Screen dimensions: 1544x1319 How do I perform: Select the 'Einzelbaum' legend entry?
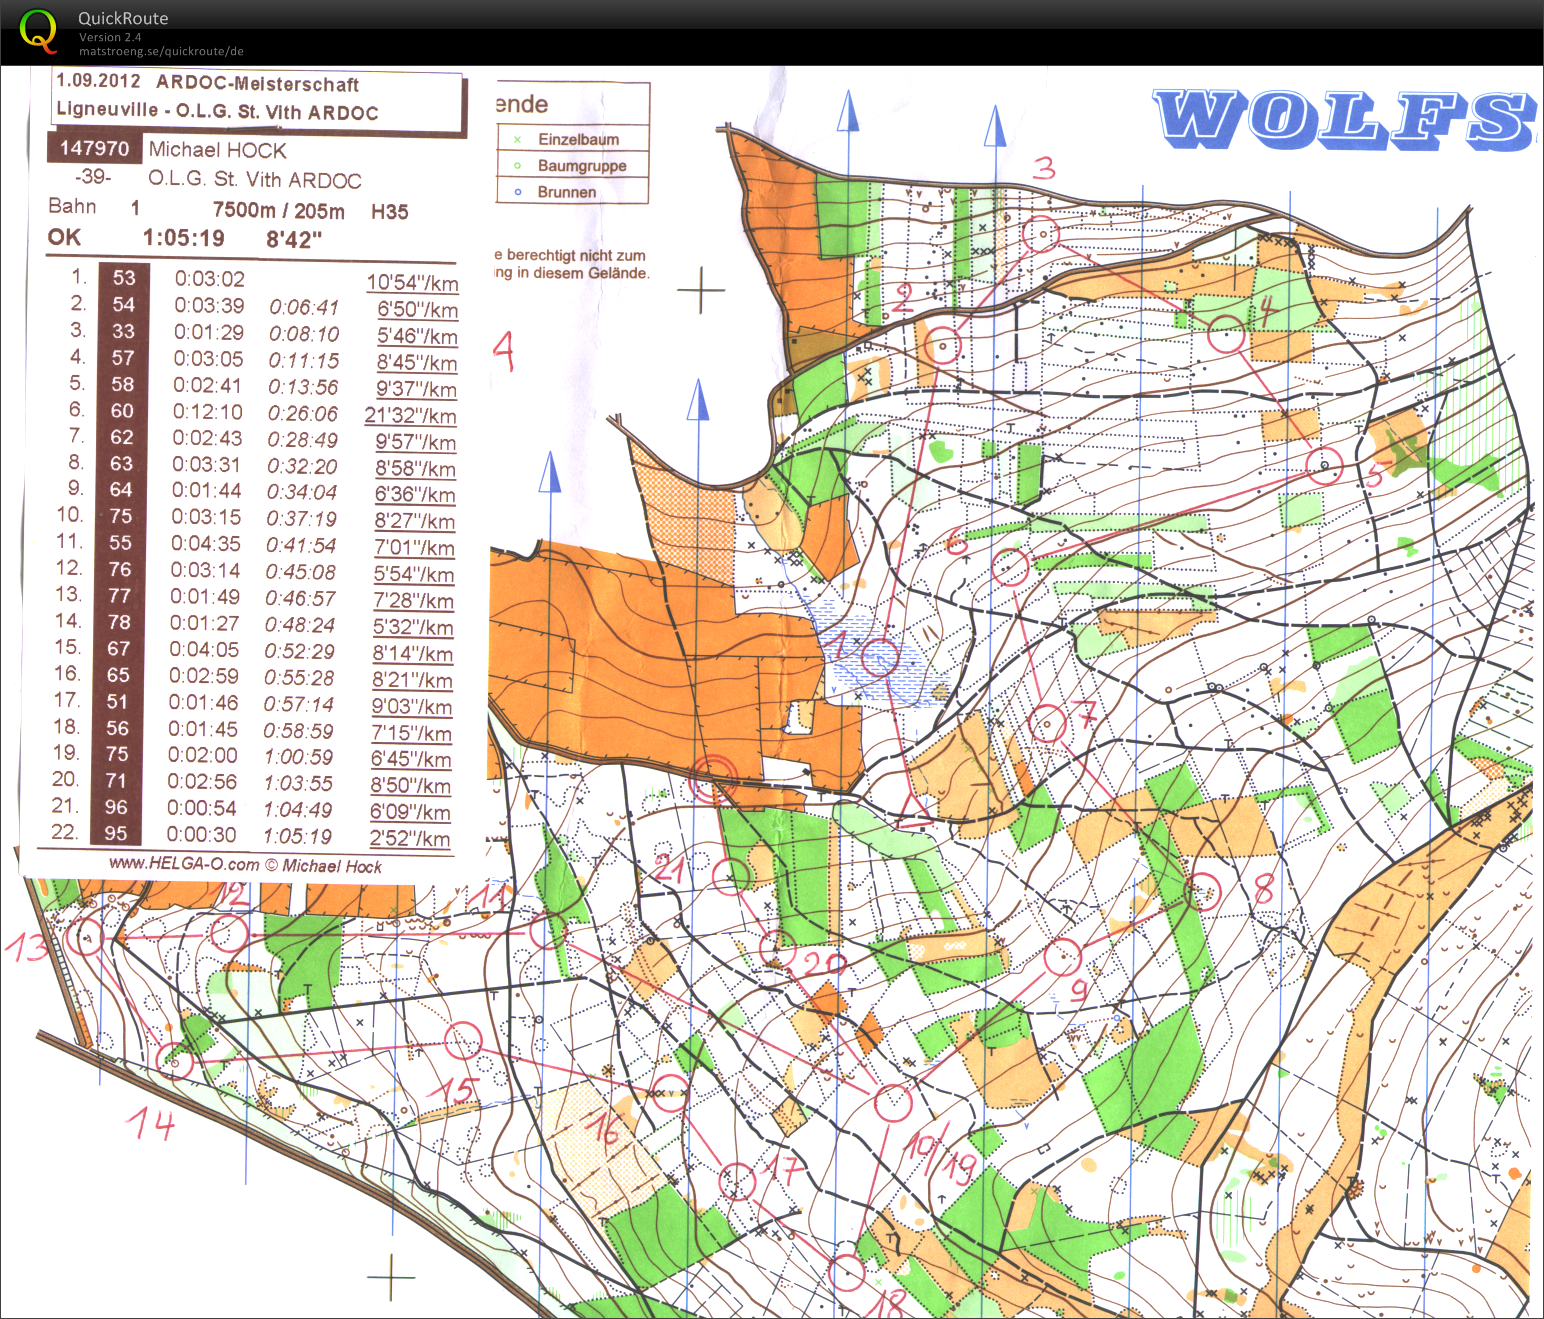click(x=578, y=139)
